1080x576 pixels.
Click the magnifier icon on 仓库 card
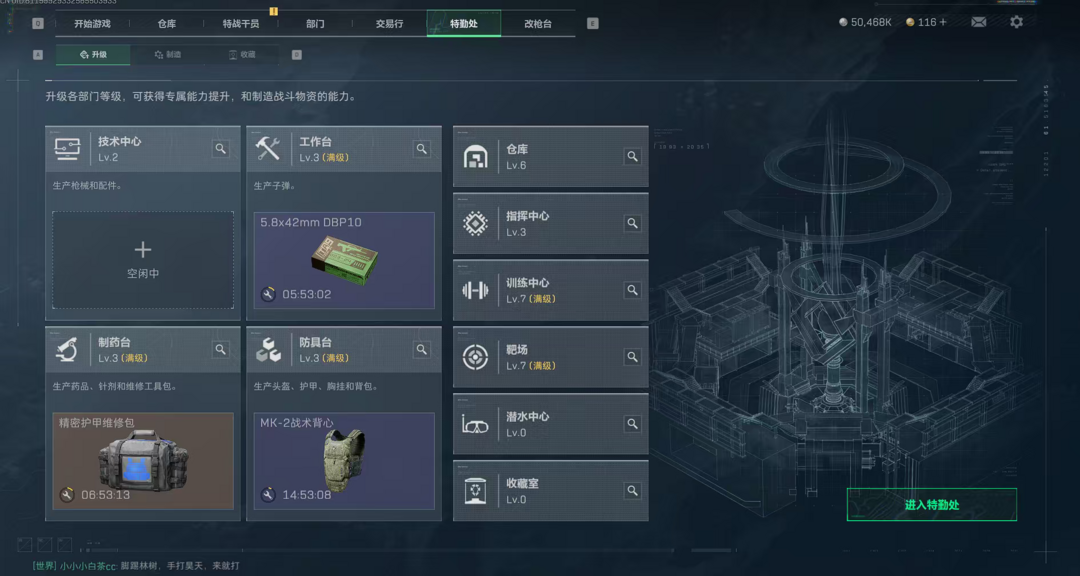tap(632, 157)
